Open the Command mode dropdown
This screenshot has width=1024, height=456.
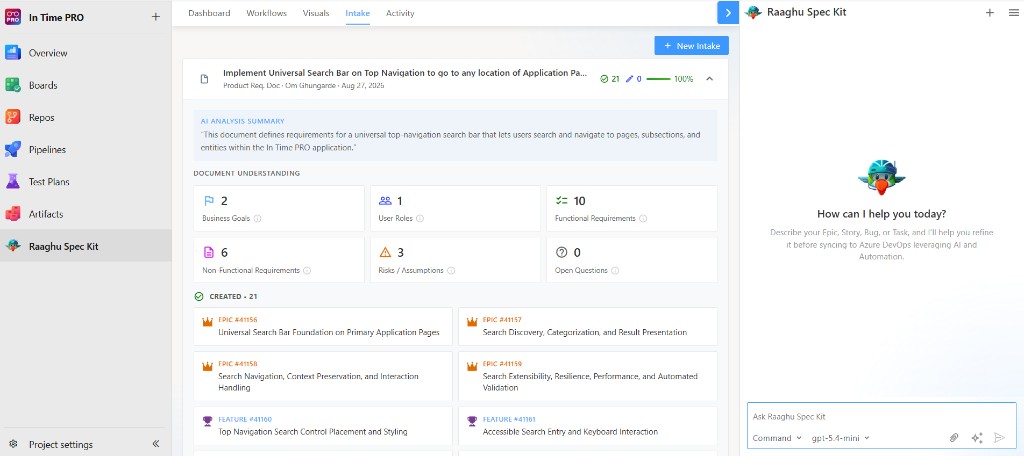coord(777,438)
